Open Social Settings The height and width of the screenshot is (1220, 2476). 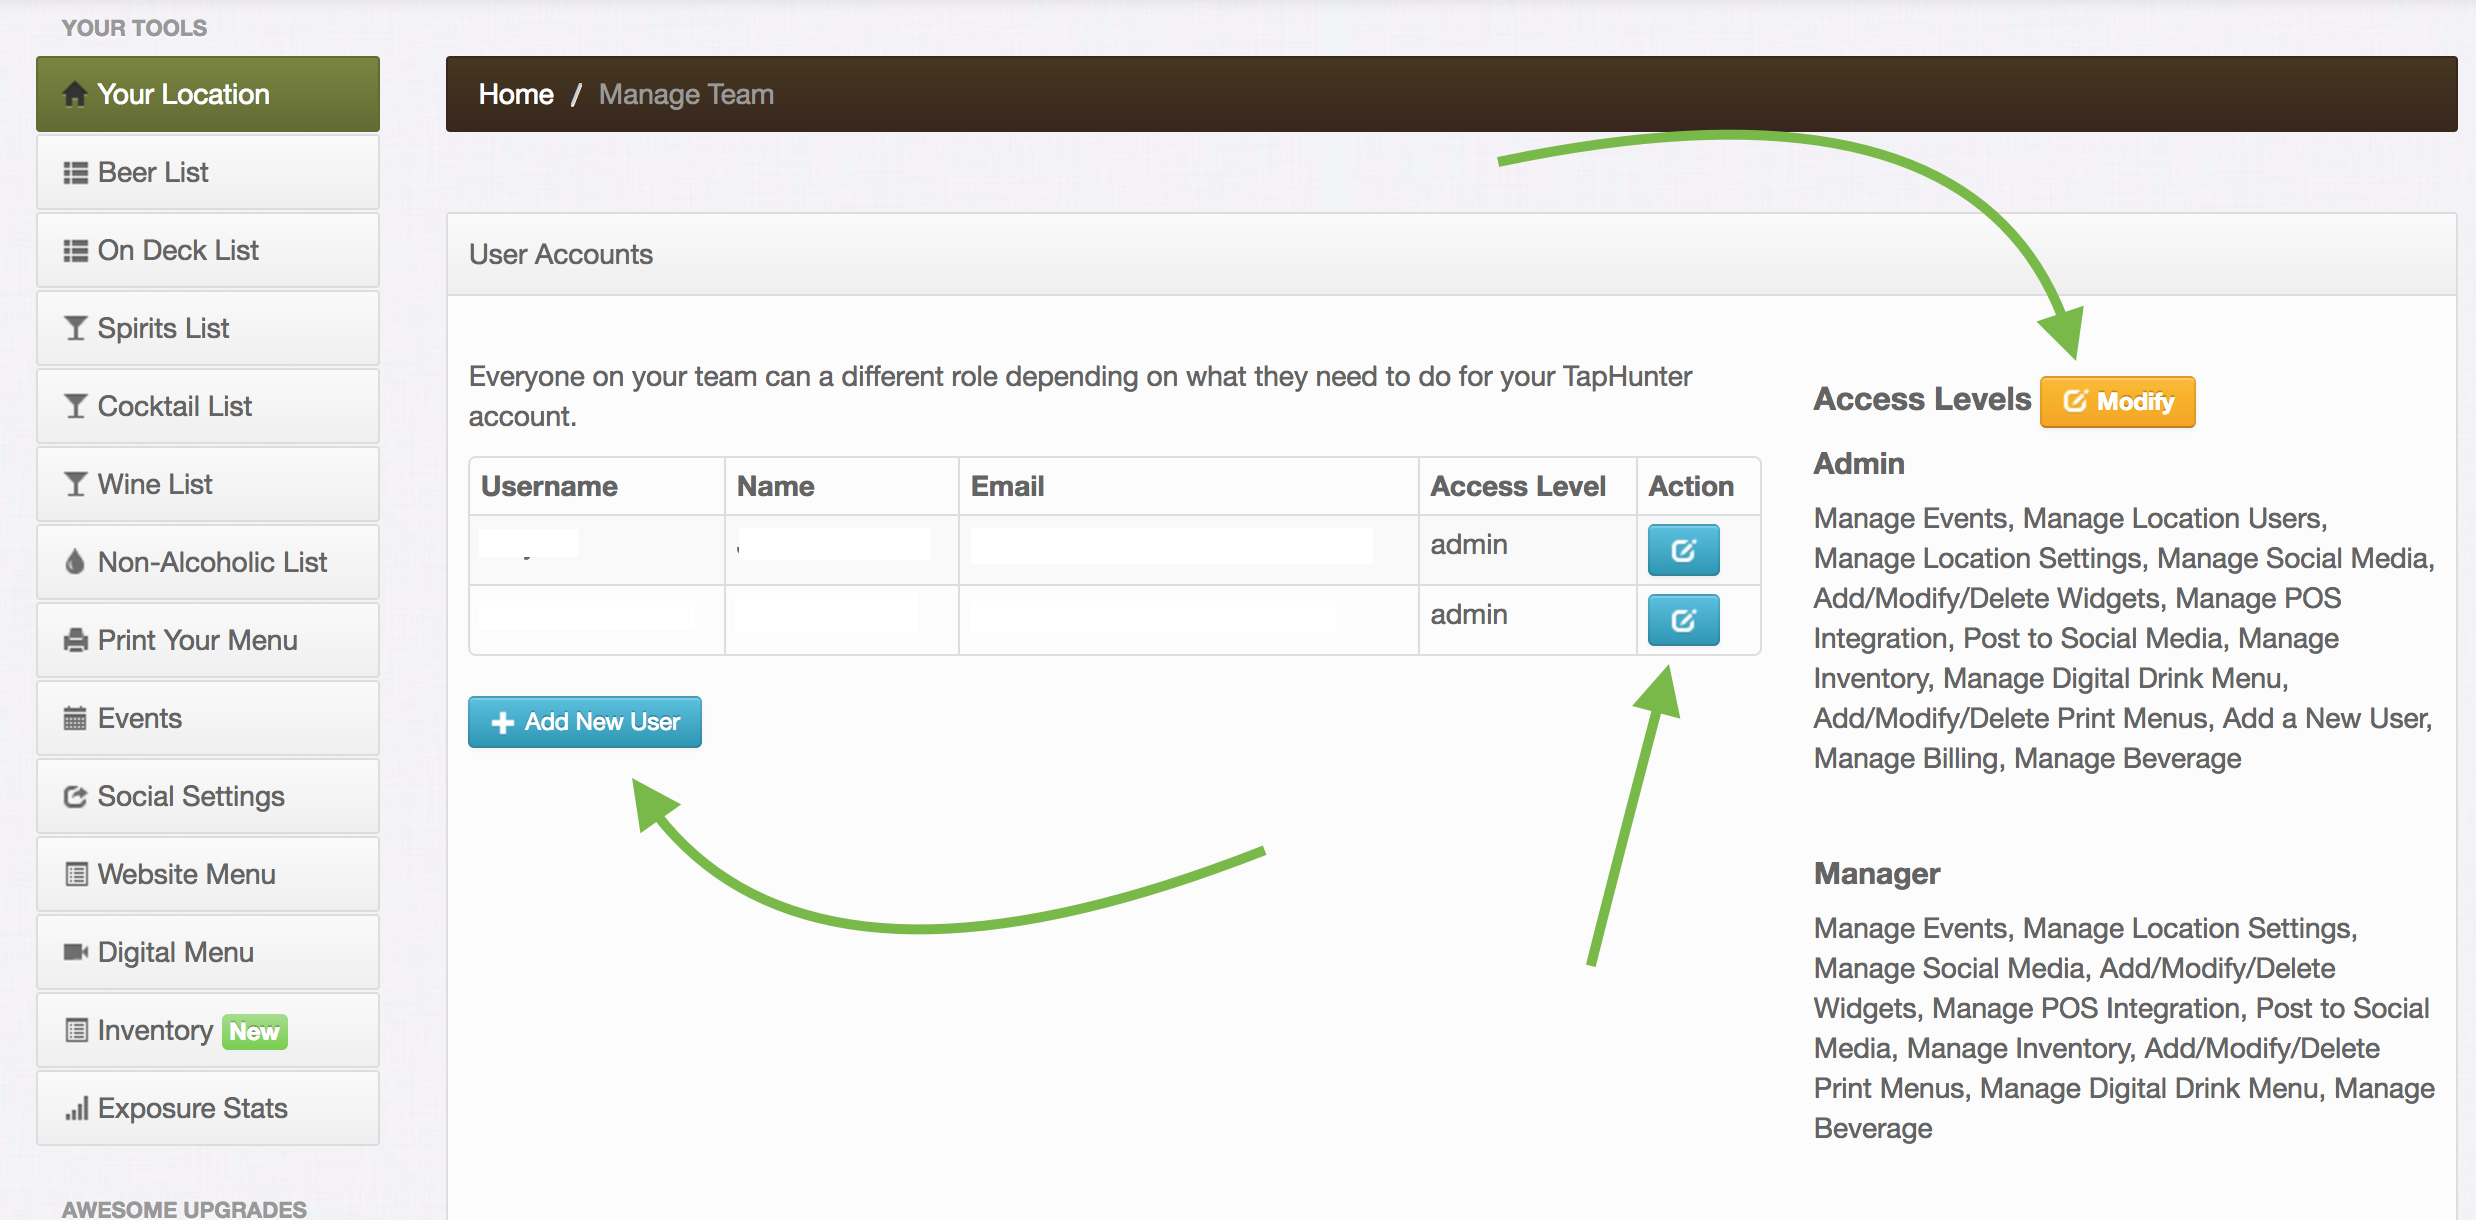coord(208,796)
